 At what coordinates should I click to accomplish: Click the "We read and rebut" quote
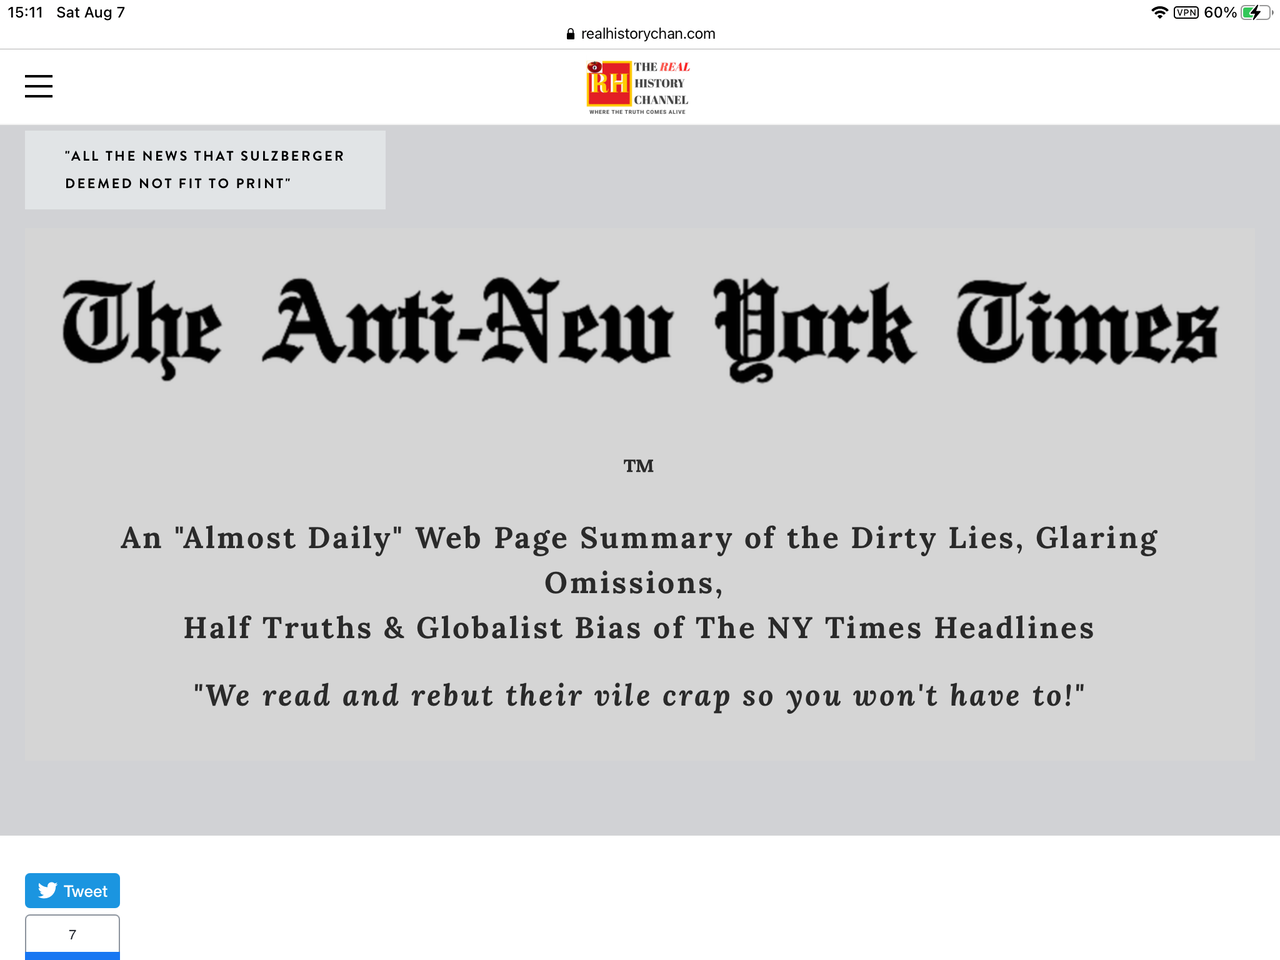pyautogui.click(x=639, y=695)
